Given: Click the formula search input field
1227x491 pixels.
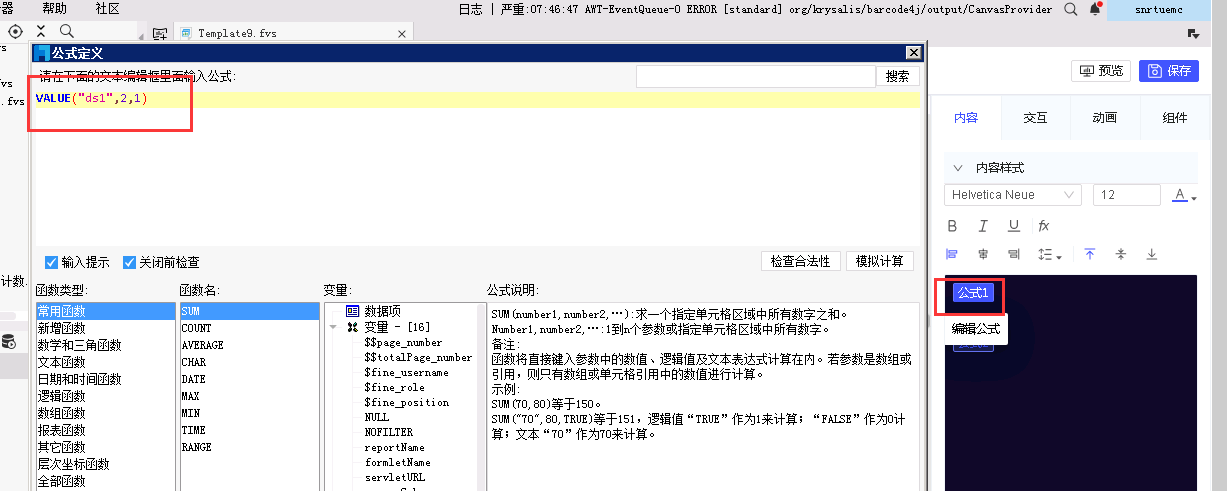Looking at the screenshot, I should (756, 76).
